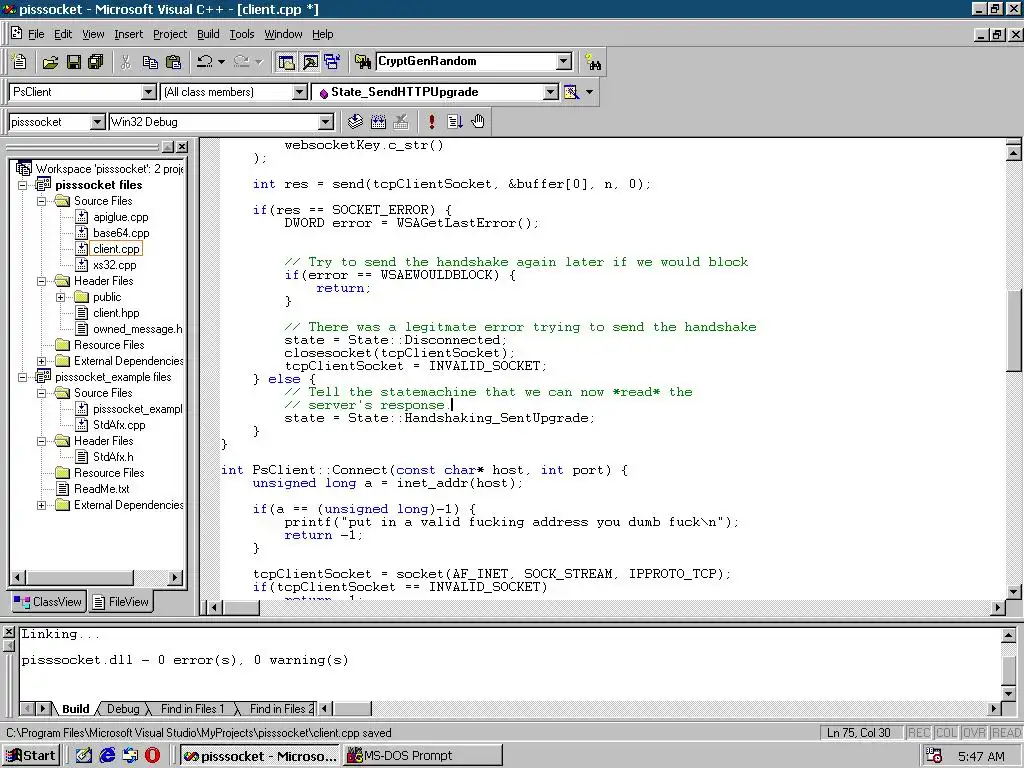Click the Copy toolbar icon
The width and height of the screenshot is (1024, 768).
click(x=150, y=62)
